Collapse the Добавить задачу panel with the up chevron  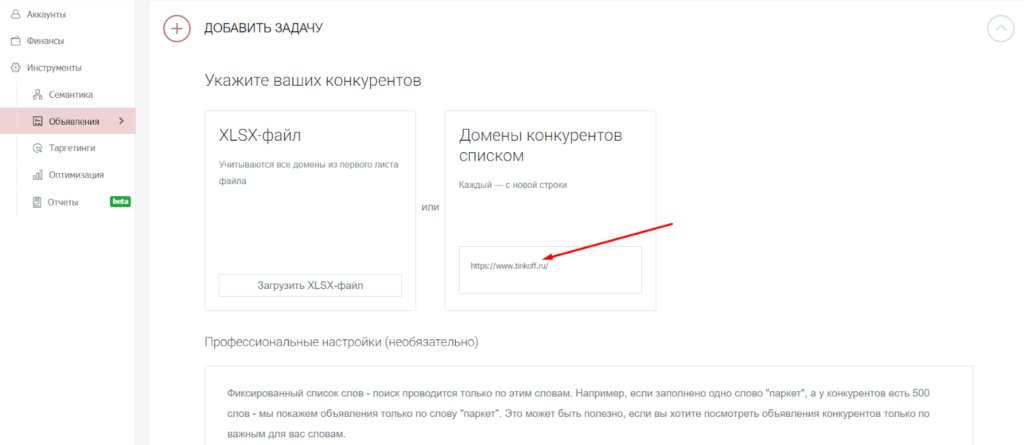[x=1000, y=29]
